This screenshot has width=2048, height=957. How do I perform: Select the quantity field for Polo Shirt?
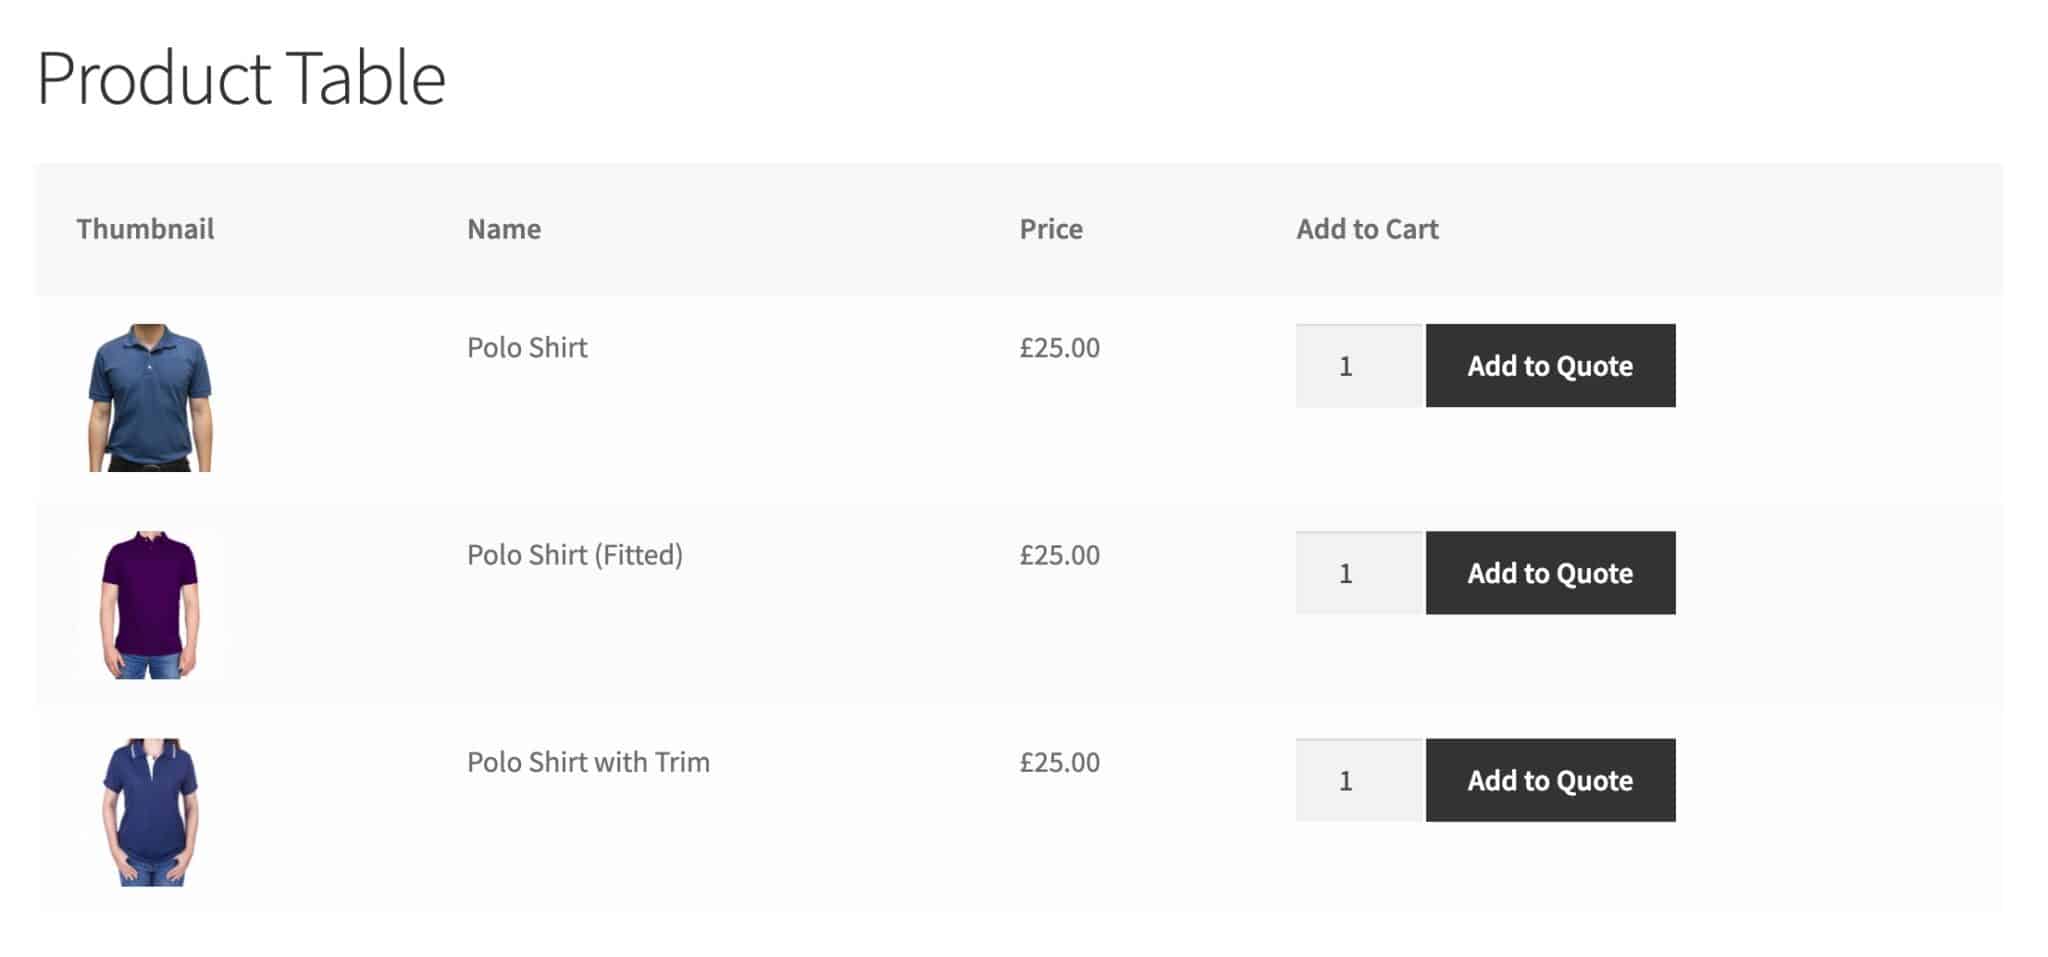pos(1356,366)
